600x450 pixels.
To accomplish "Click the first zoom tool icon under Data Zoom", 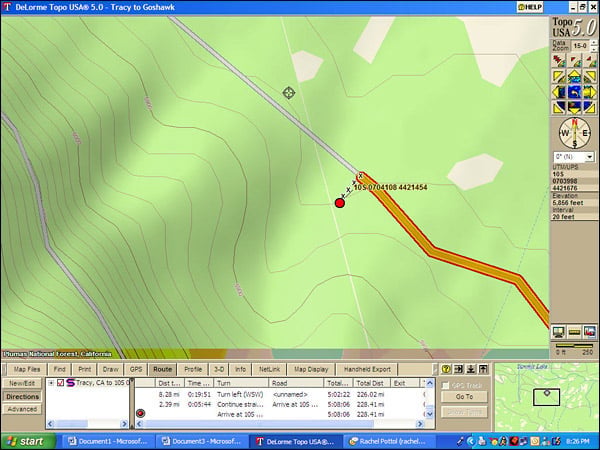I will click(x=559, y=60).
